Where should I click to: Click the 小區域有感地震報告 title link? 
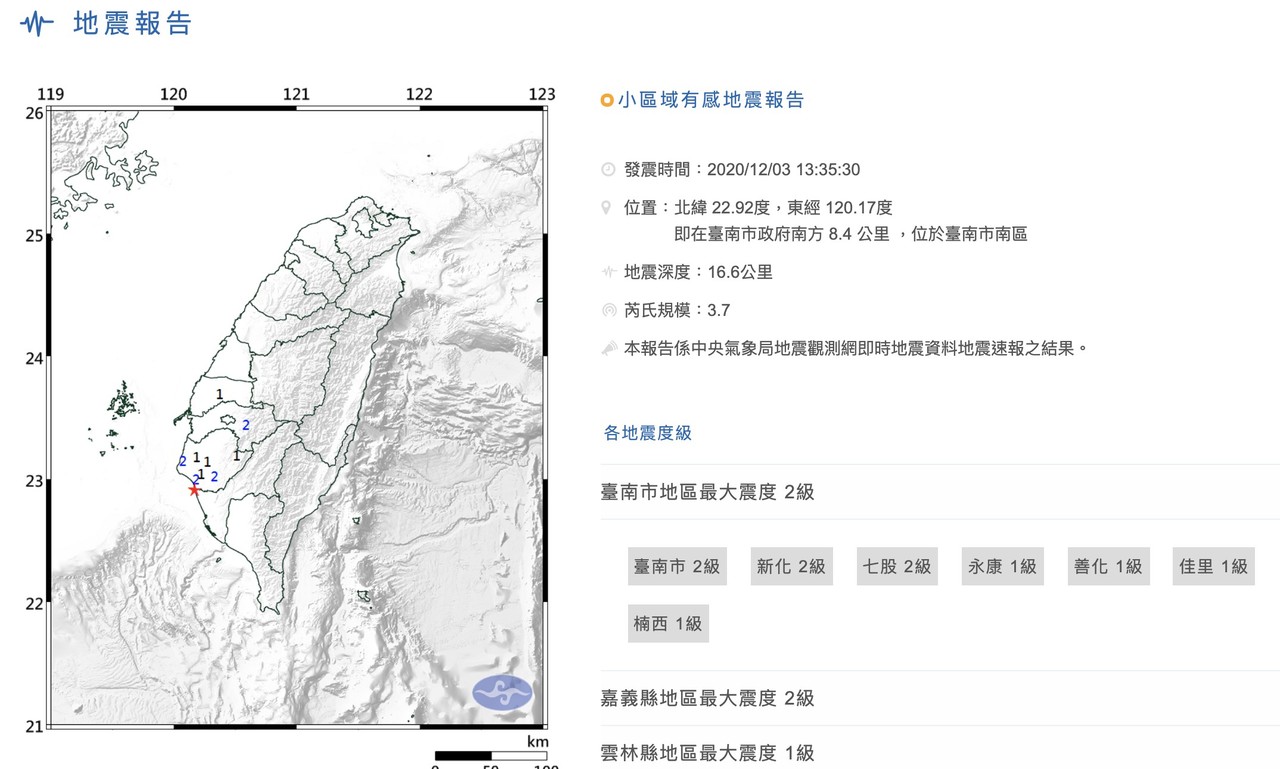(x=711, y=100)
